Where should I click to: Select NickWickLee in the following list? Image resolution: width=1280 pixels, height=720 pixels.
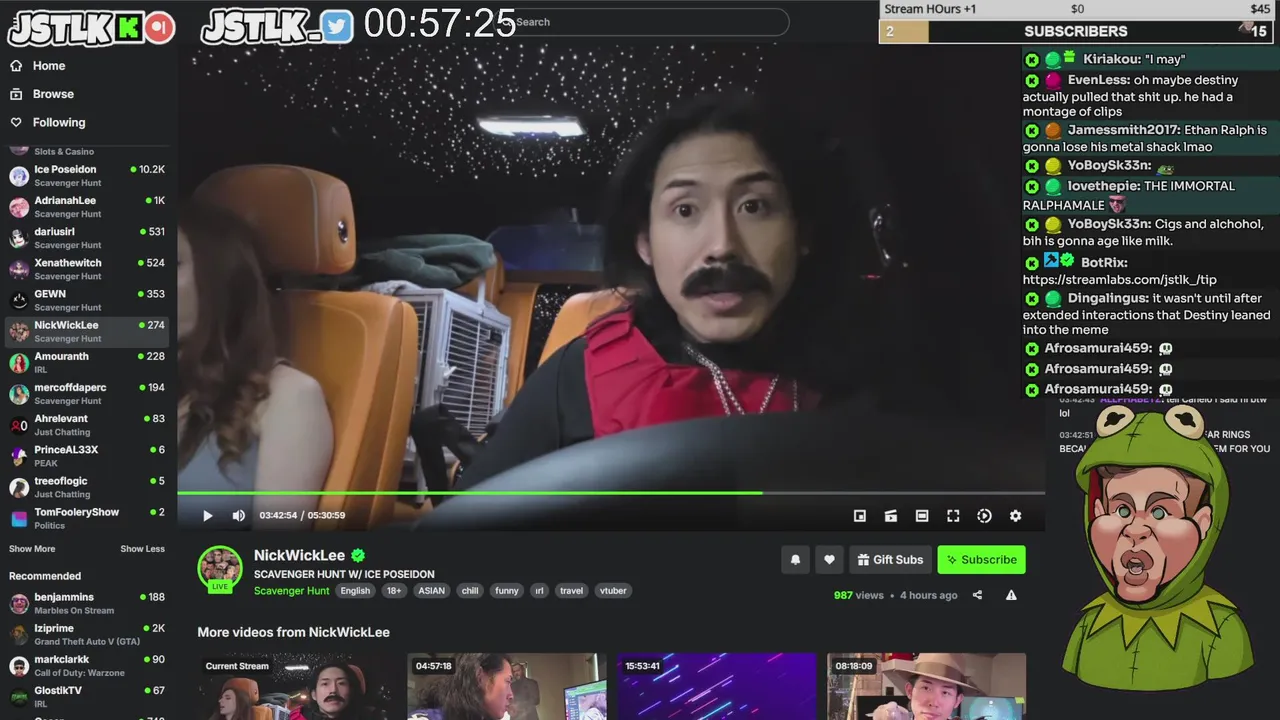87,331
